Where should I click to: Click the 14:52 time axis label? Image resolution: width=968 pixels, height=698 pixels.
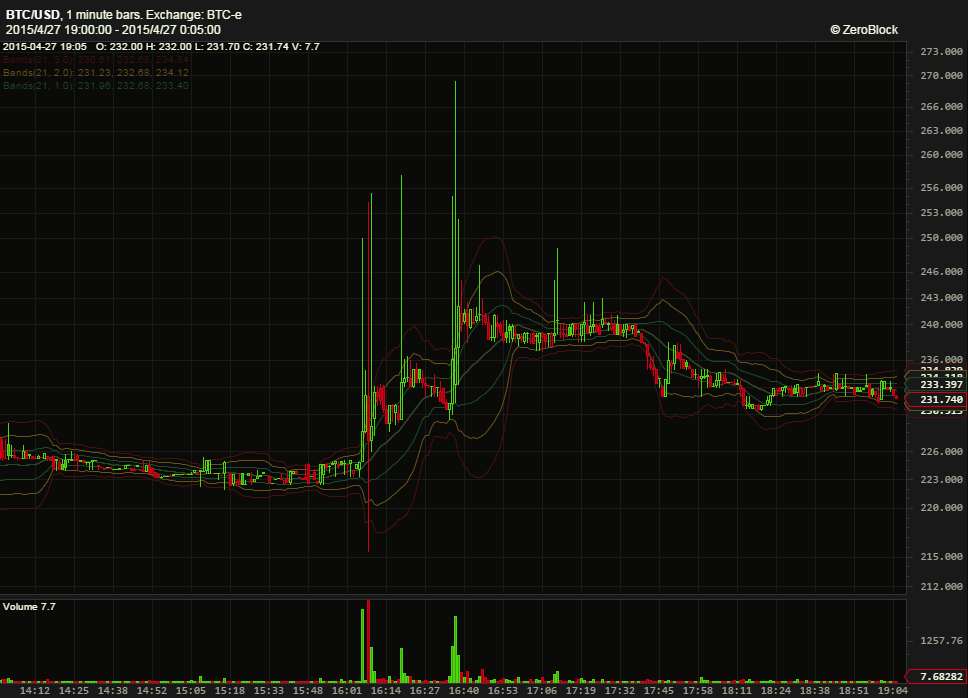coord(152,691)
